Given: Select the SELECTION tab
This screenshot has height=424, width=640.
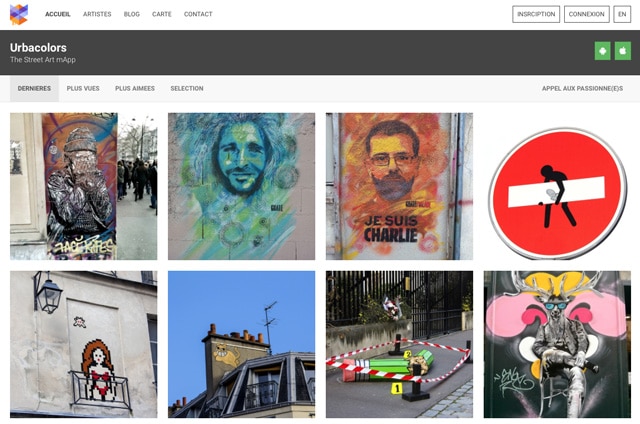Looking at the screenshot, I should click(x=187, y=89).
